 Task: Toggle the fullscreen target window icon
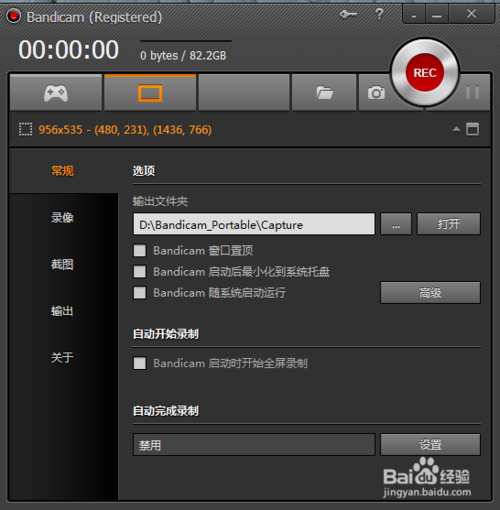pos(472,129)
